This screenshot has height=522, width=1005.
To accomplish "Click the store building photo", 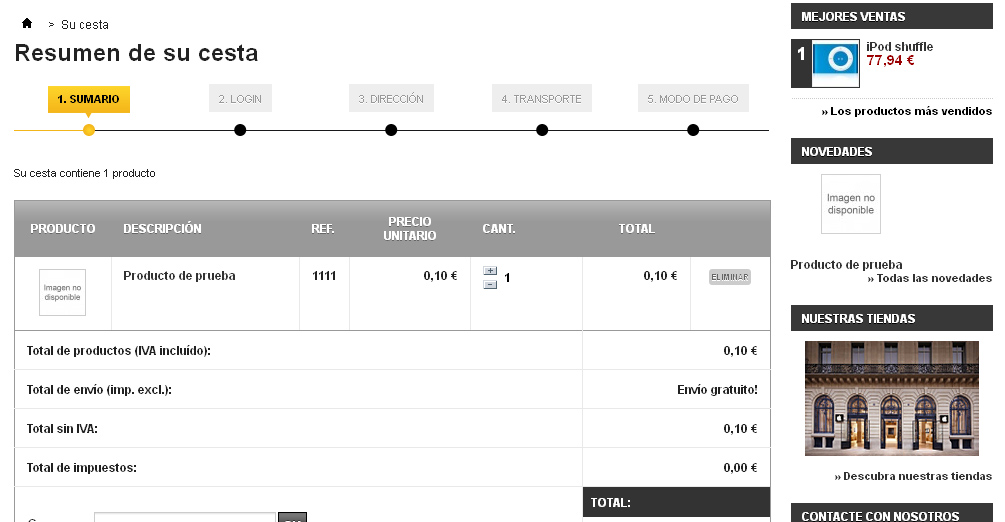I will (x=892, y=398).
